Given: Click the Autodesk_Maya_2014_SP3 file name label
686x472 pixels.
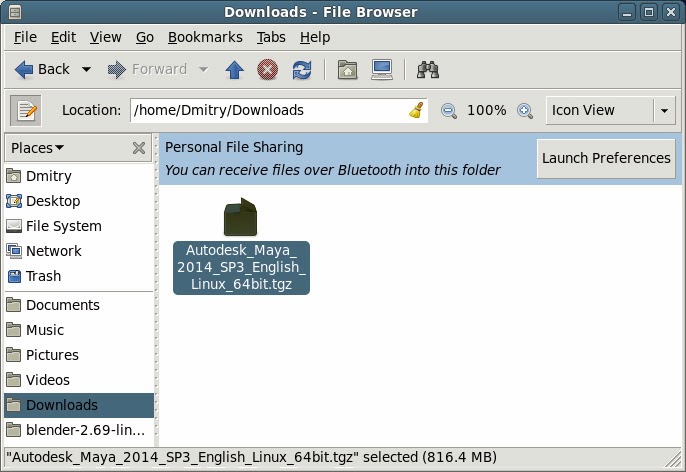Looking at the screenshot, I should pyautogui.click(x=241, y=267).
